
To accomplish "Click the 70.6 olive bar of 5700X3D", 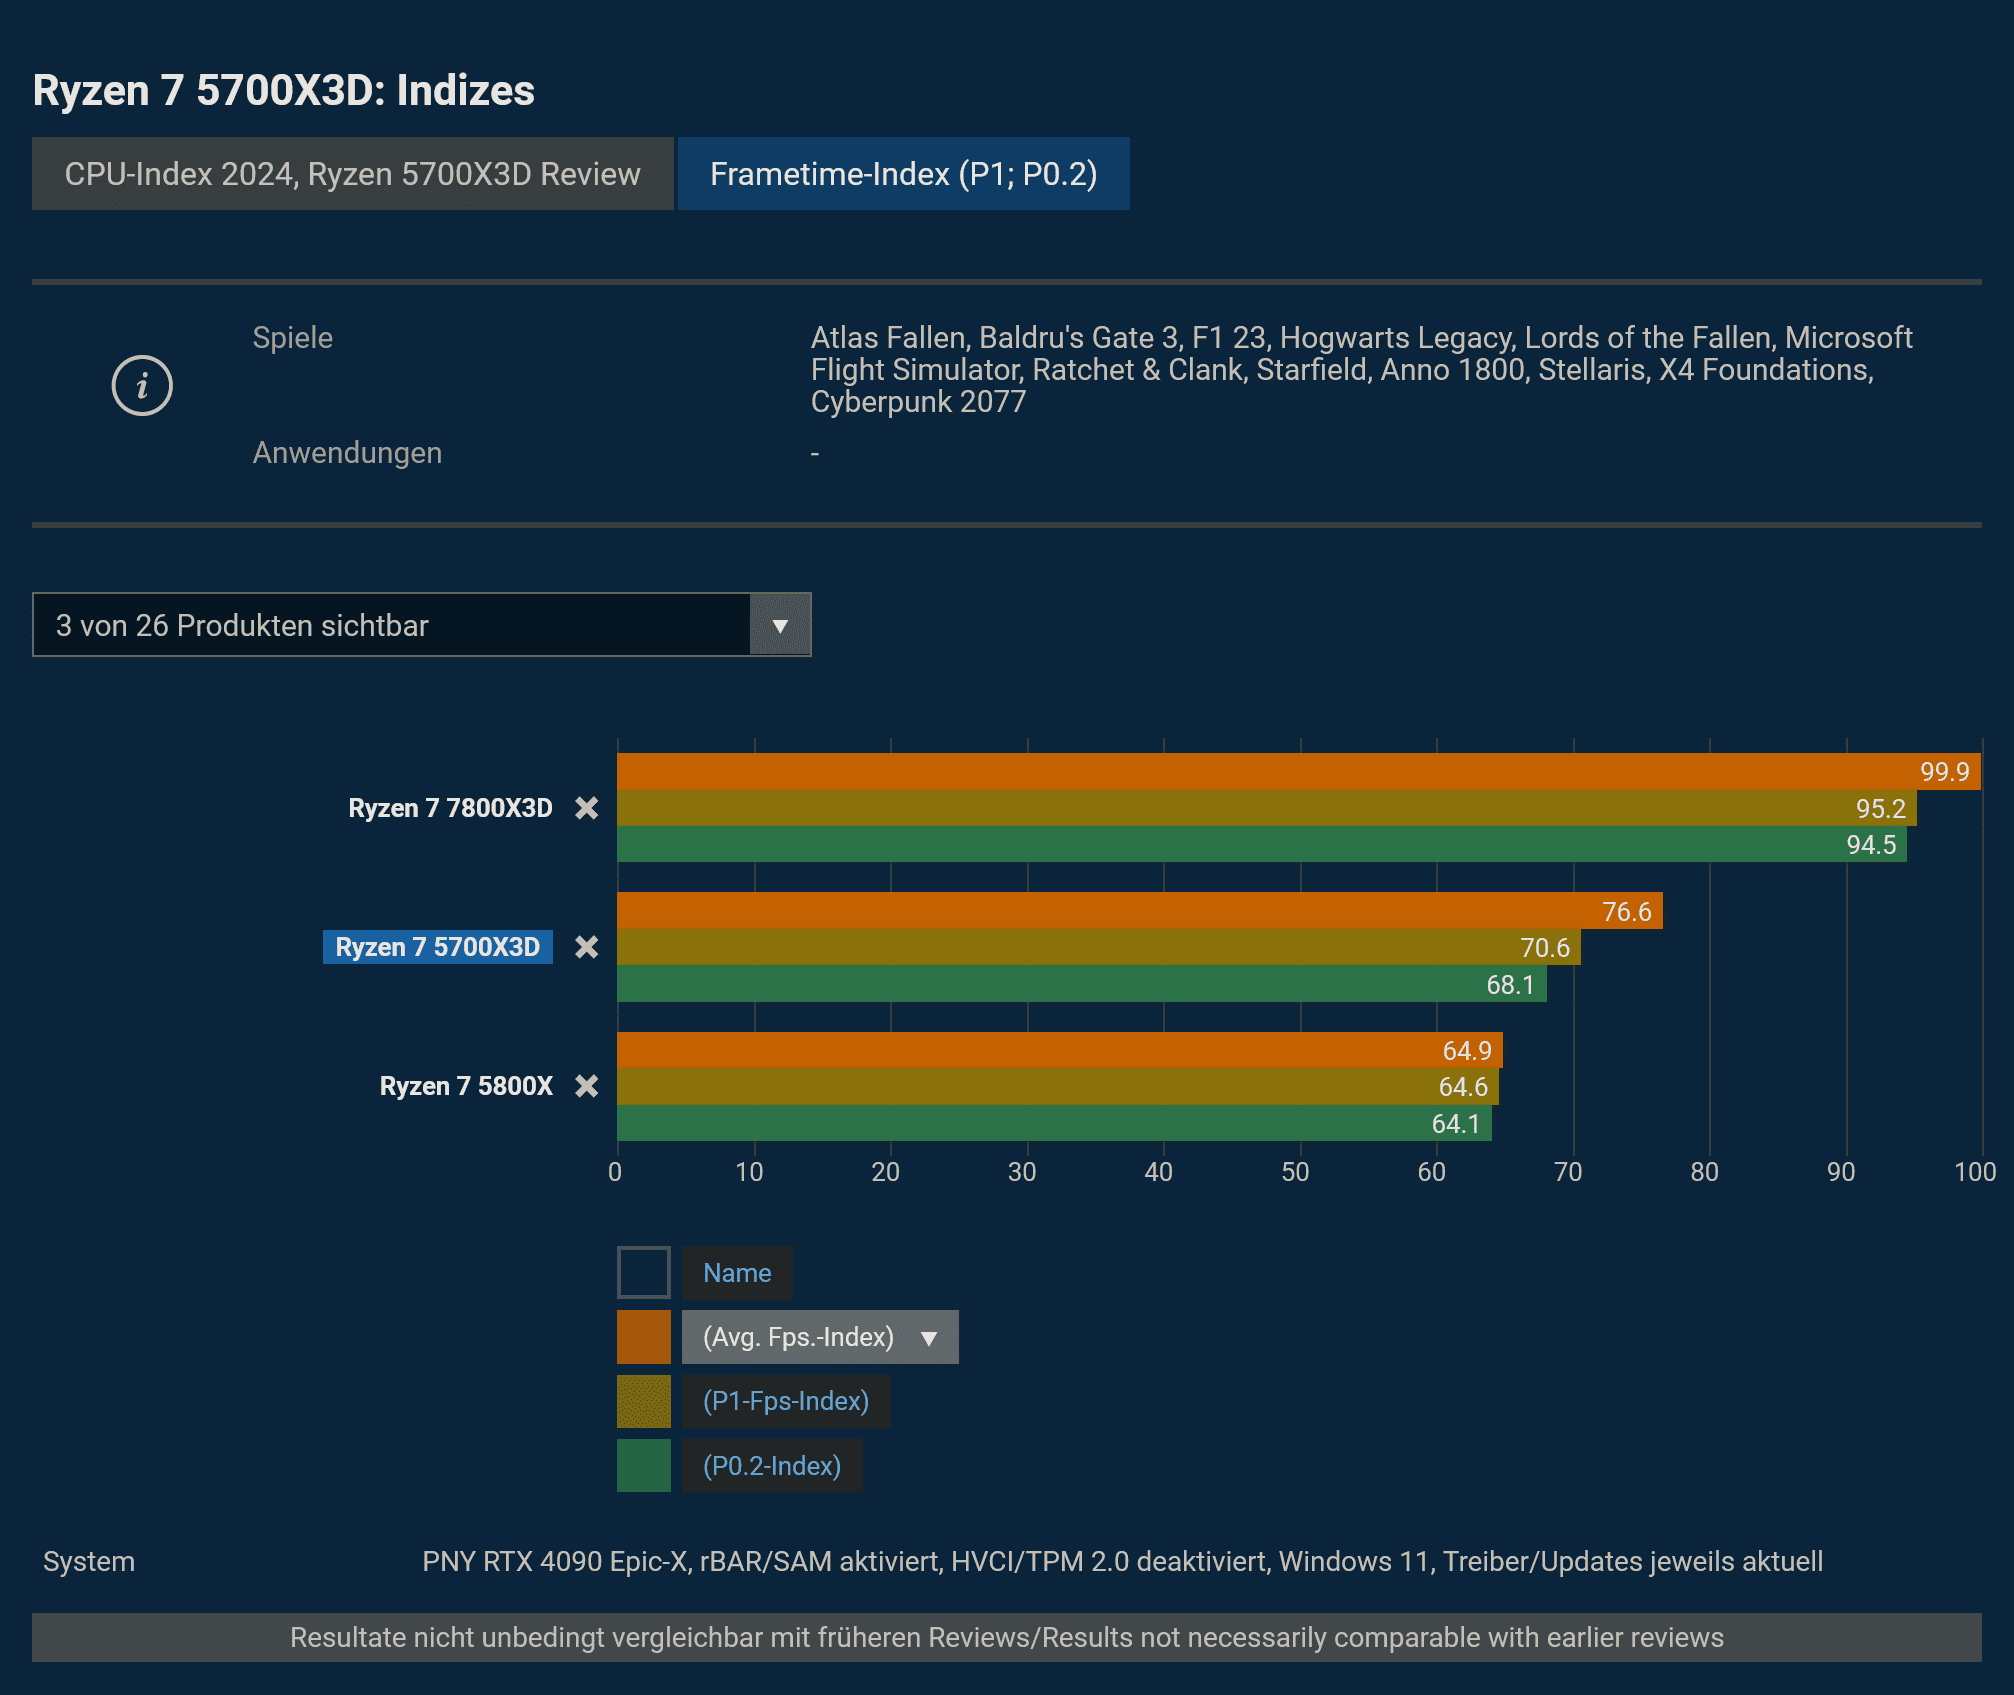I will 1099,947.
